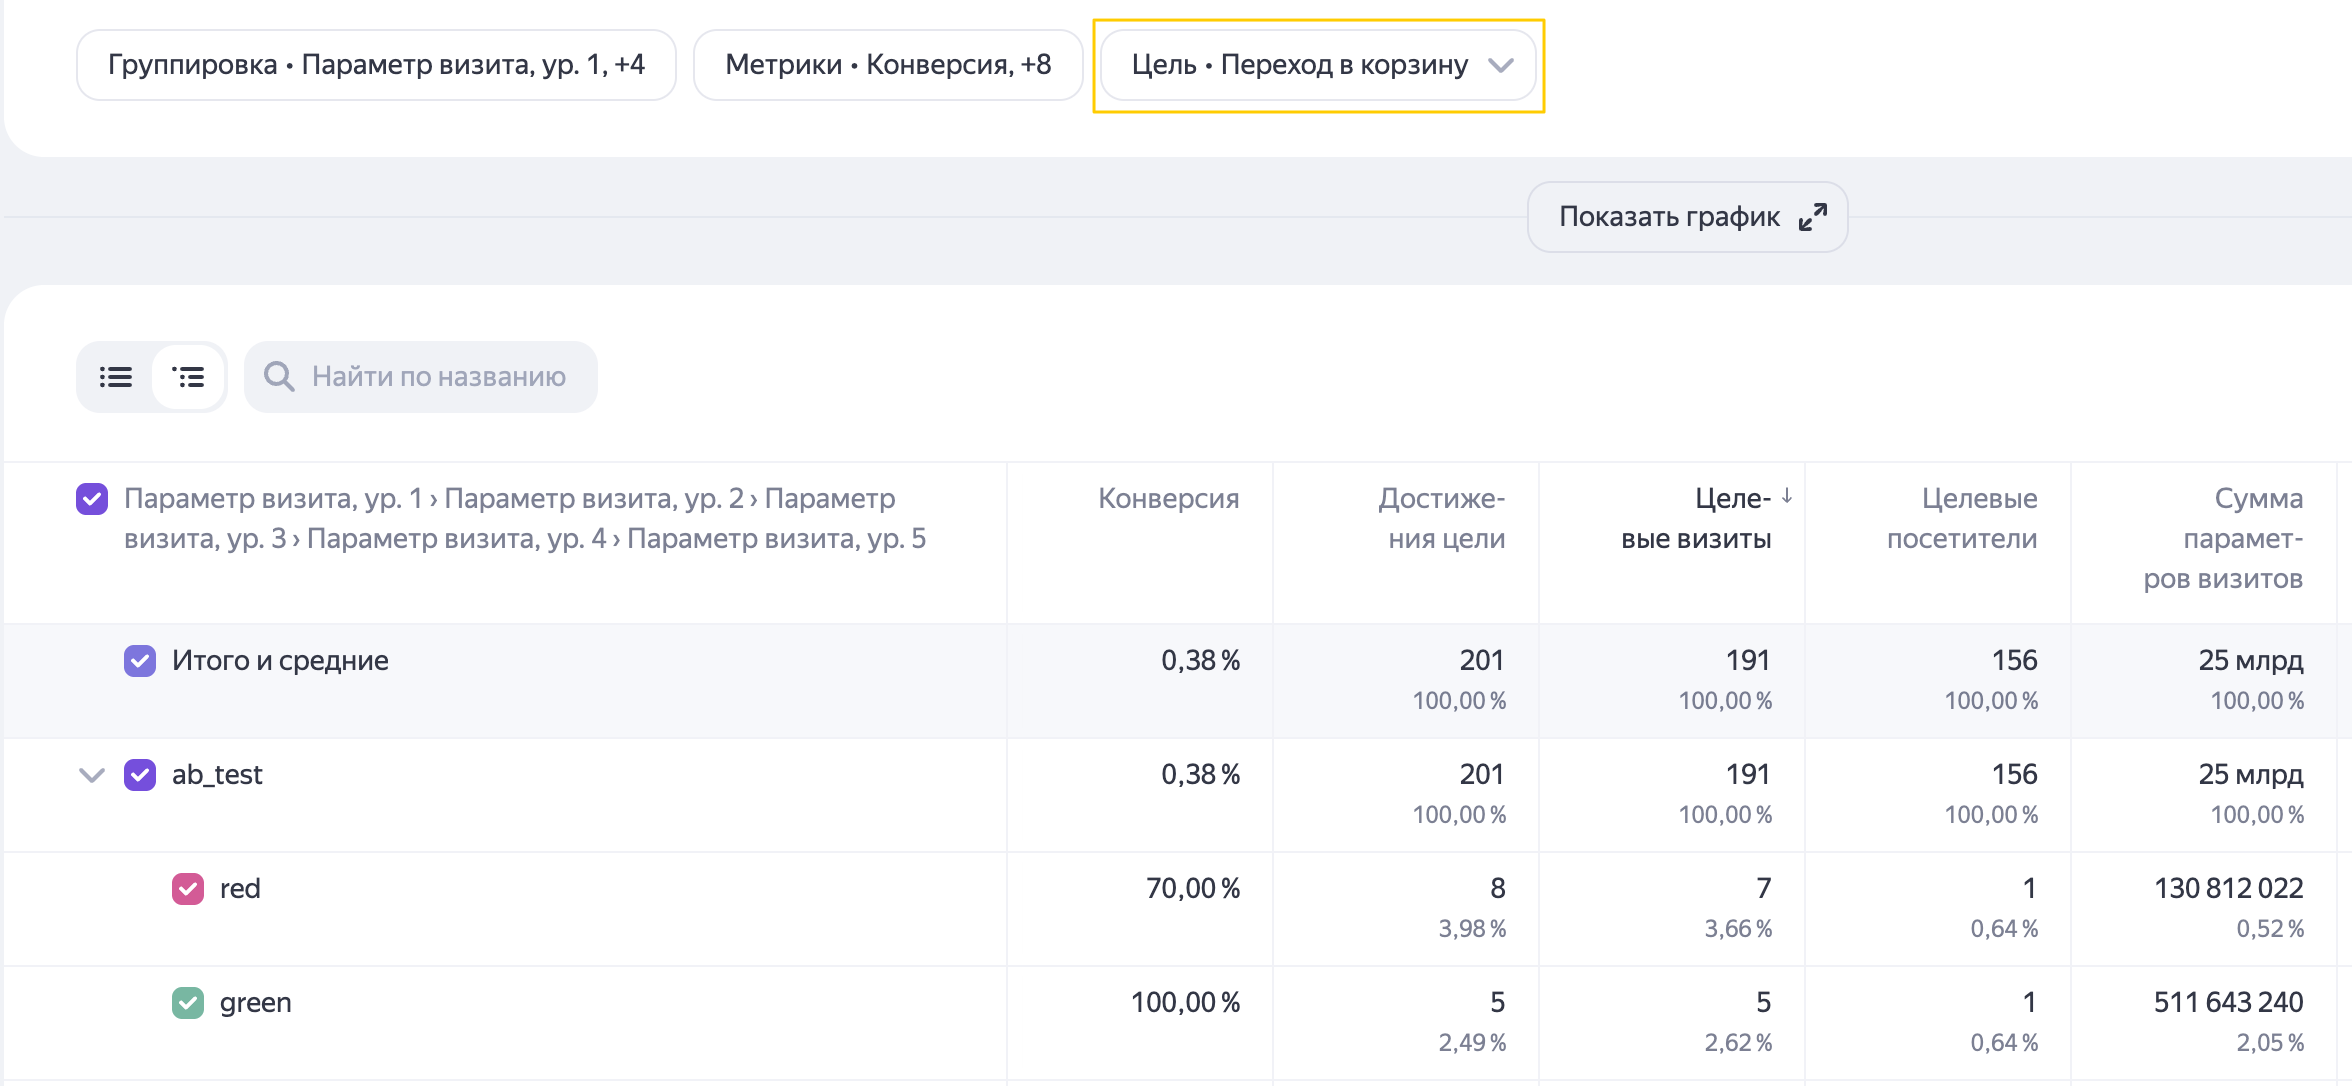2352x1086 pixels.
Task: Toggle the Итого и средние checkbox
Action: [140, 660]
